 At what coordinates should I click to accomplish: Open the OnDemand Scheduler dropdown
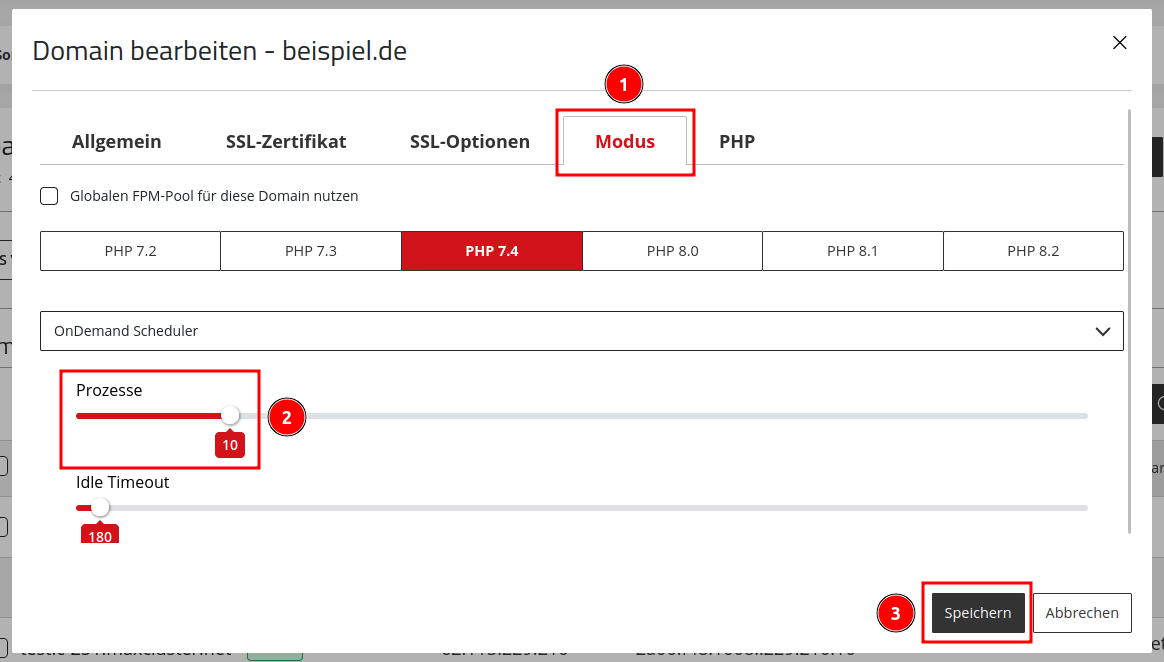point(581,331)
